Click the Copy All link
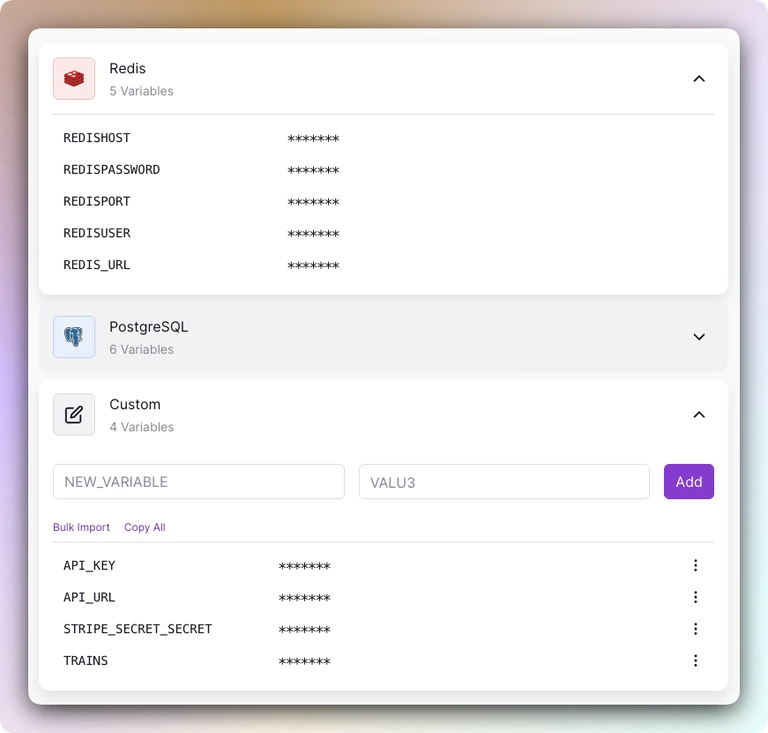 tap(144, 527)
